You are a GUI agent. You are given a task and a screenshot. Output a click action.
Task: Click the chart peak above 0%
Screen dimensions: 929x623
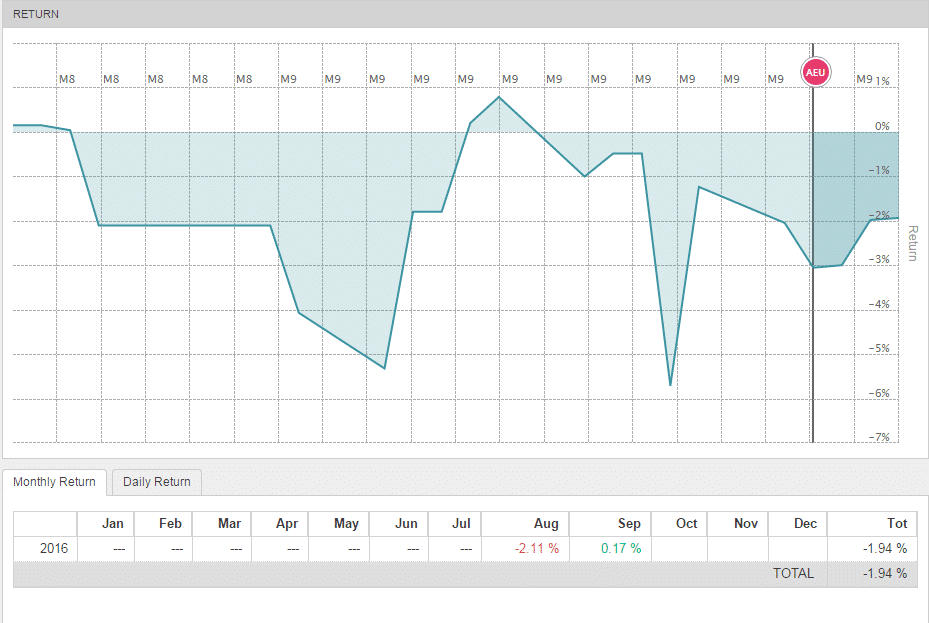click(x=499, y=97)
